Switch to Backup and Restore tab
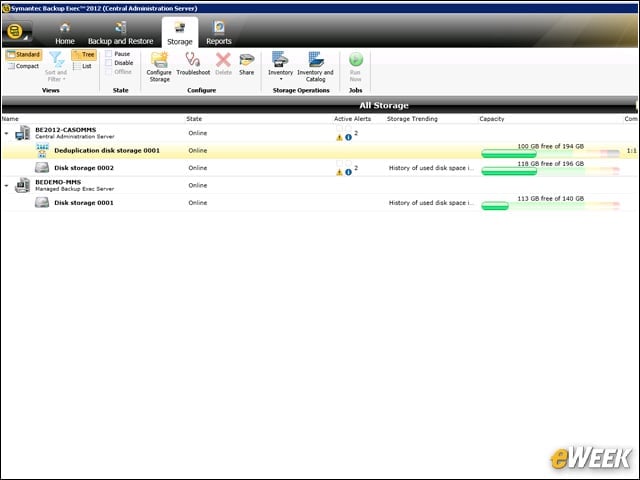 tap(120, 33)
